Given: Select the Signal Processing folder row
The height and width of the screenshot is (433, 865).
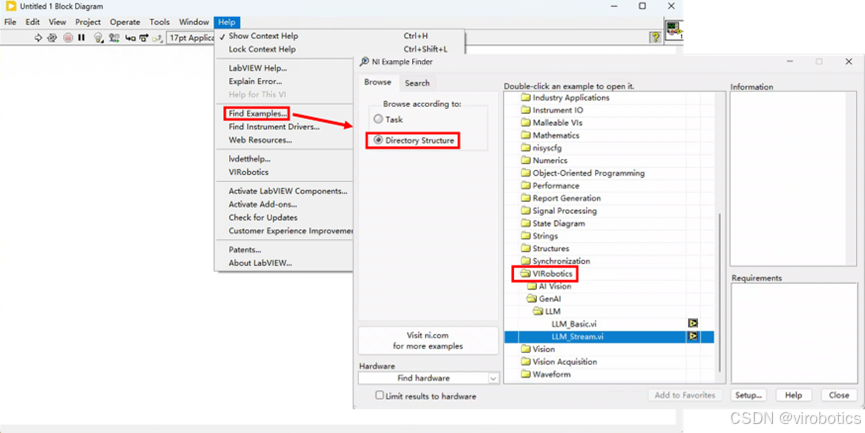Looking at the screenshot, I should [564, 211].
